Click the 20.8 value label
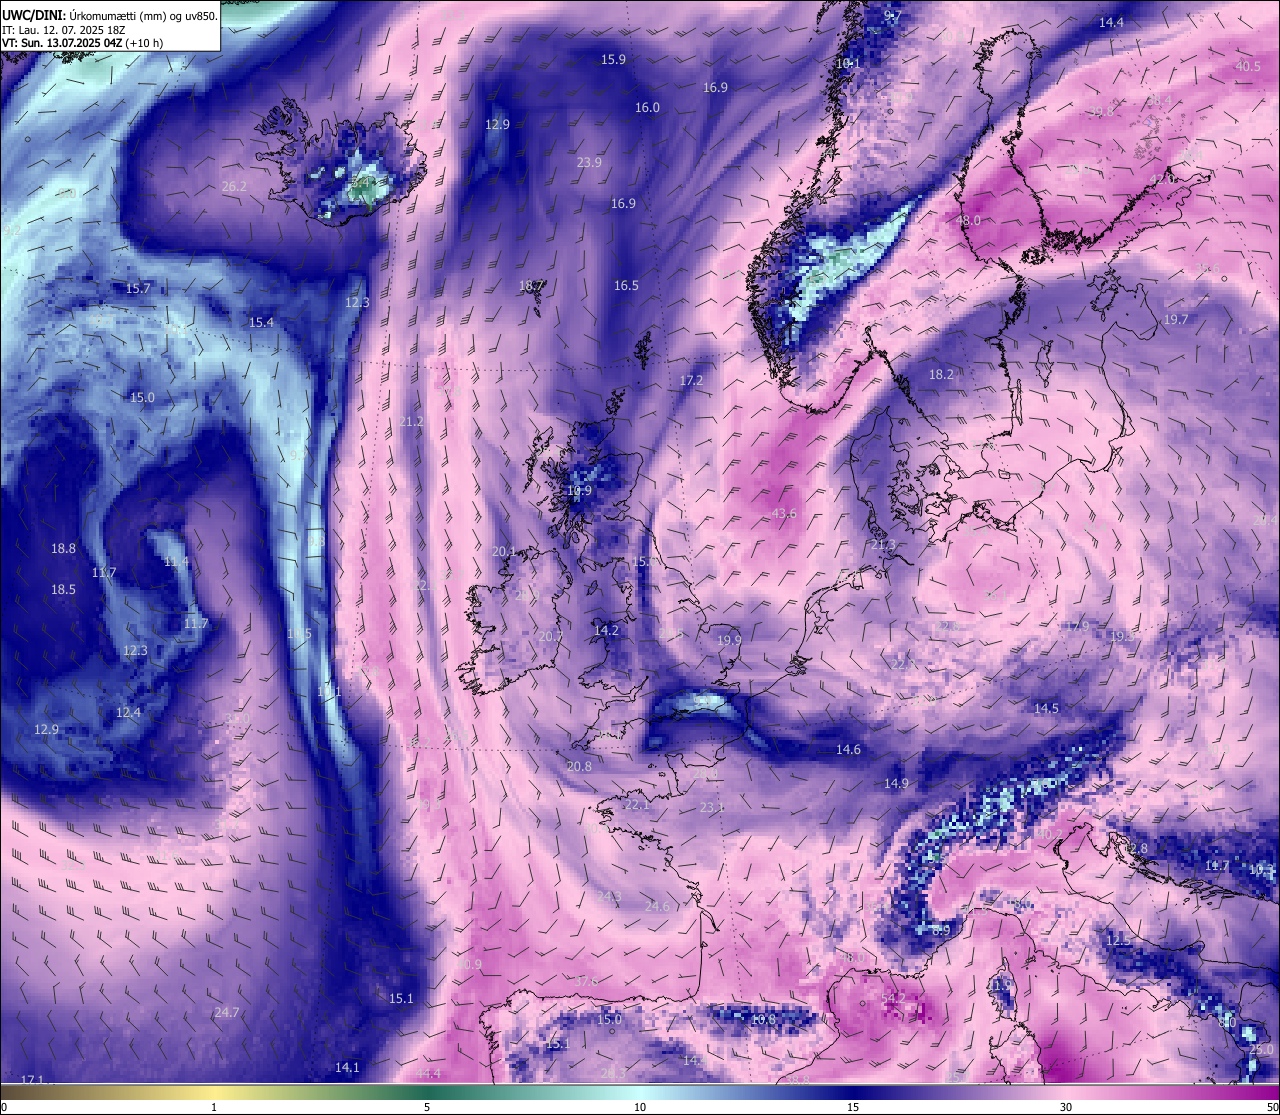The height and width of the screenshot is (1115, 1280). pos(579,766)
